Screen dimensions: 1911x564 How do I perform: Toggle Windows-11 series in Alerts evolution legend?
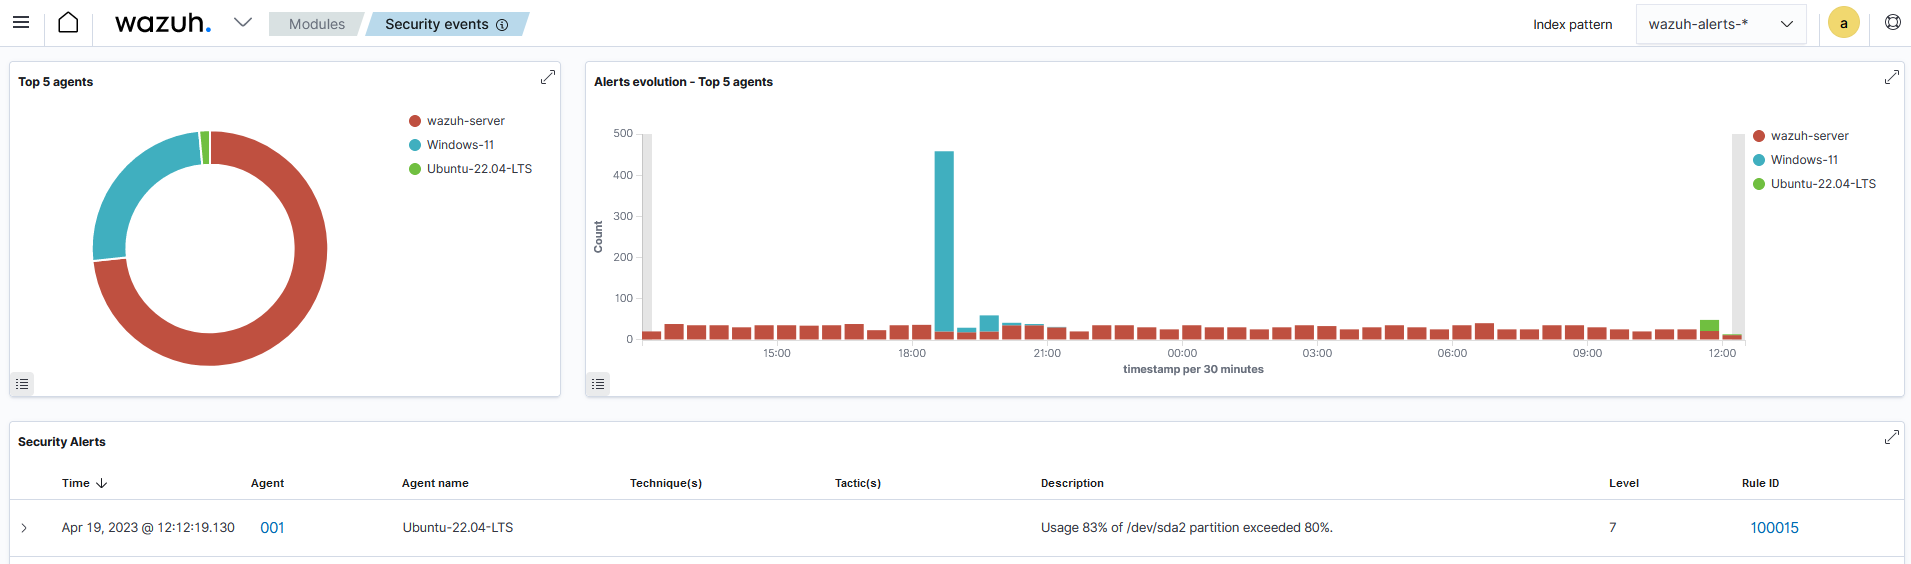click(1803, 160)
